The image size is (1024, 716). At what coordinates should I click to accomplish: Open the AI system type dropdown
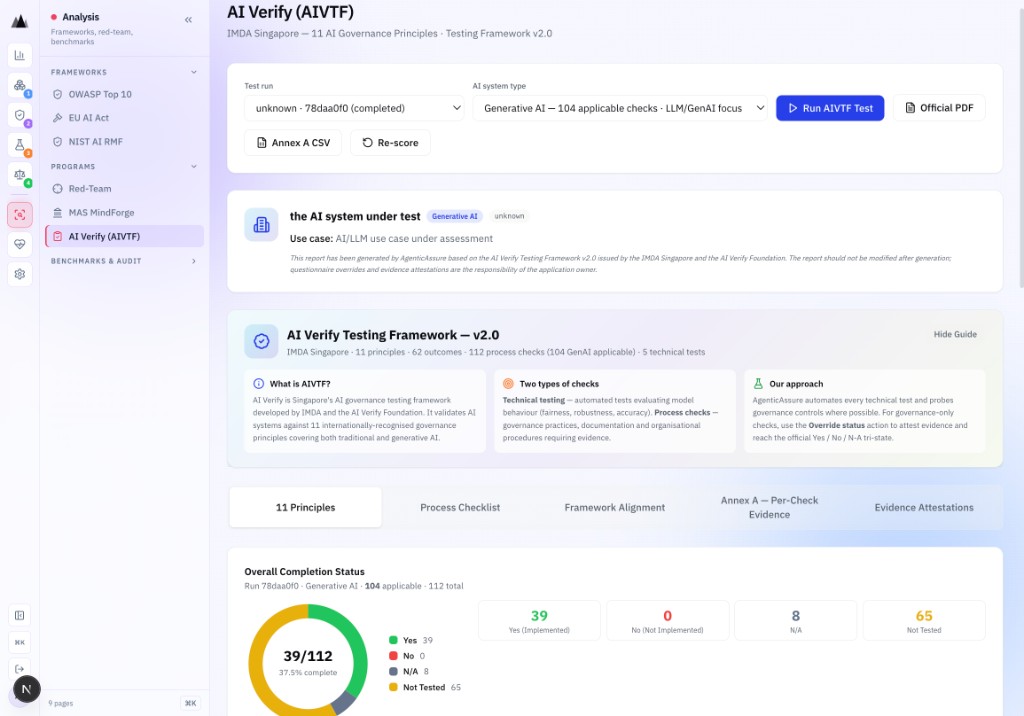(x=620, y=108)
